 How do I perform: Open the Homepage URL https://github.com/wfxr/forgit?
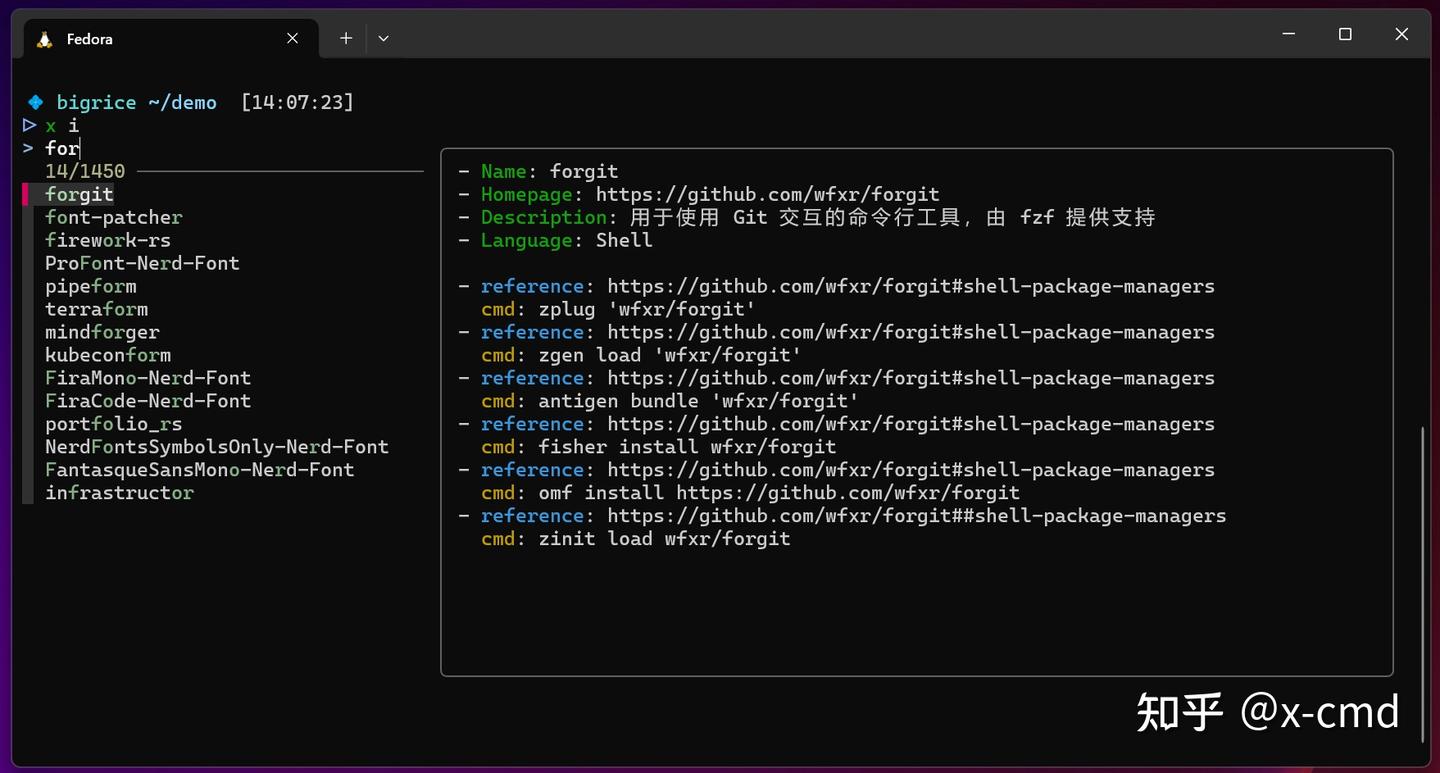click(x=768, y=194)
